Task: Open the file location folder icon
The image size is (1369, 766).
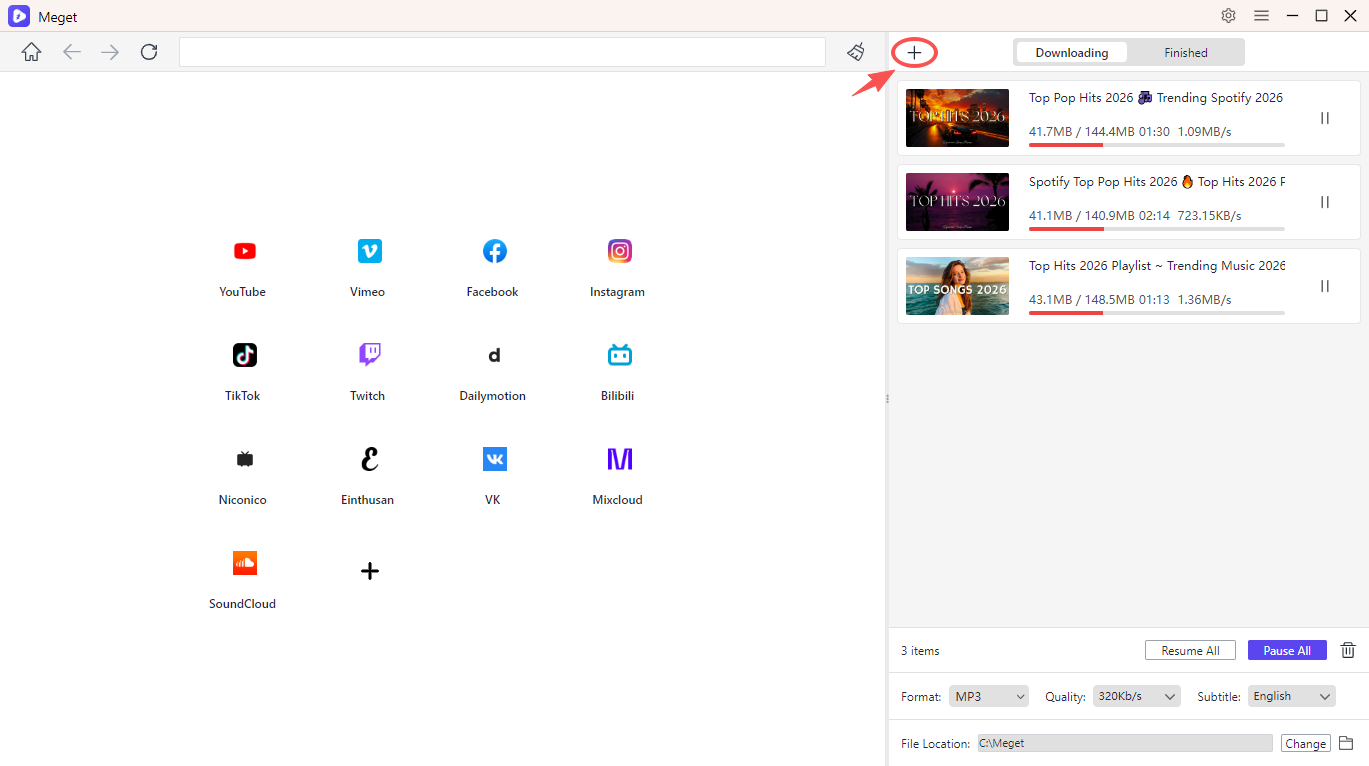Action: coord(1346,743)
